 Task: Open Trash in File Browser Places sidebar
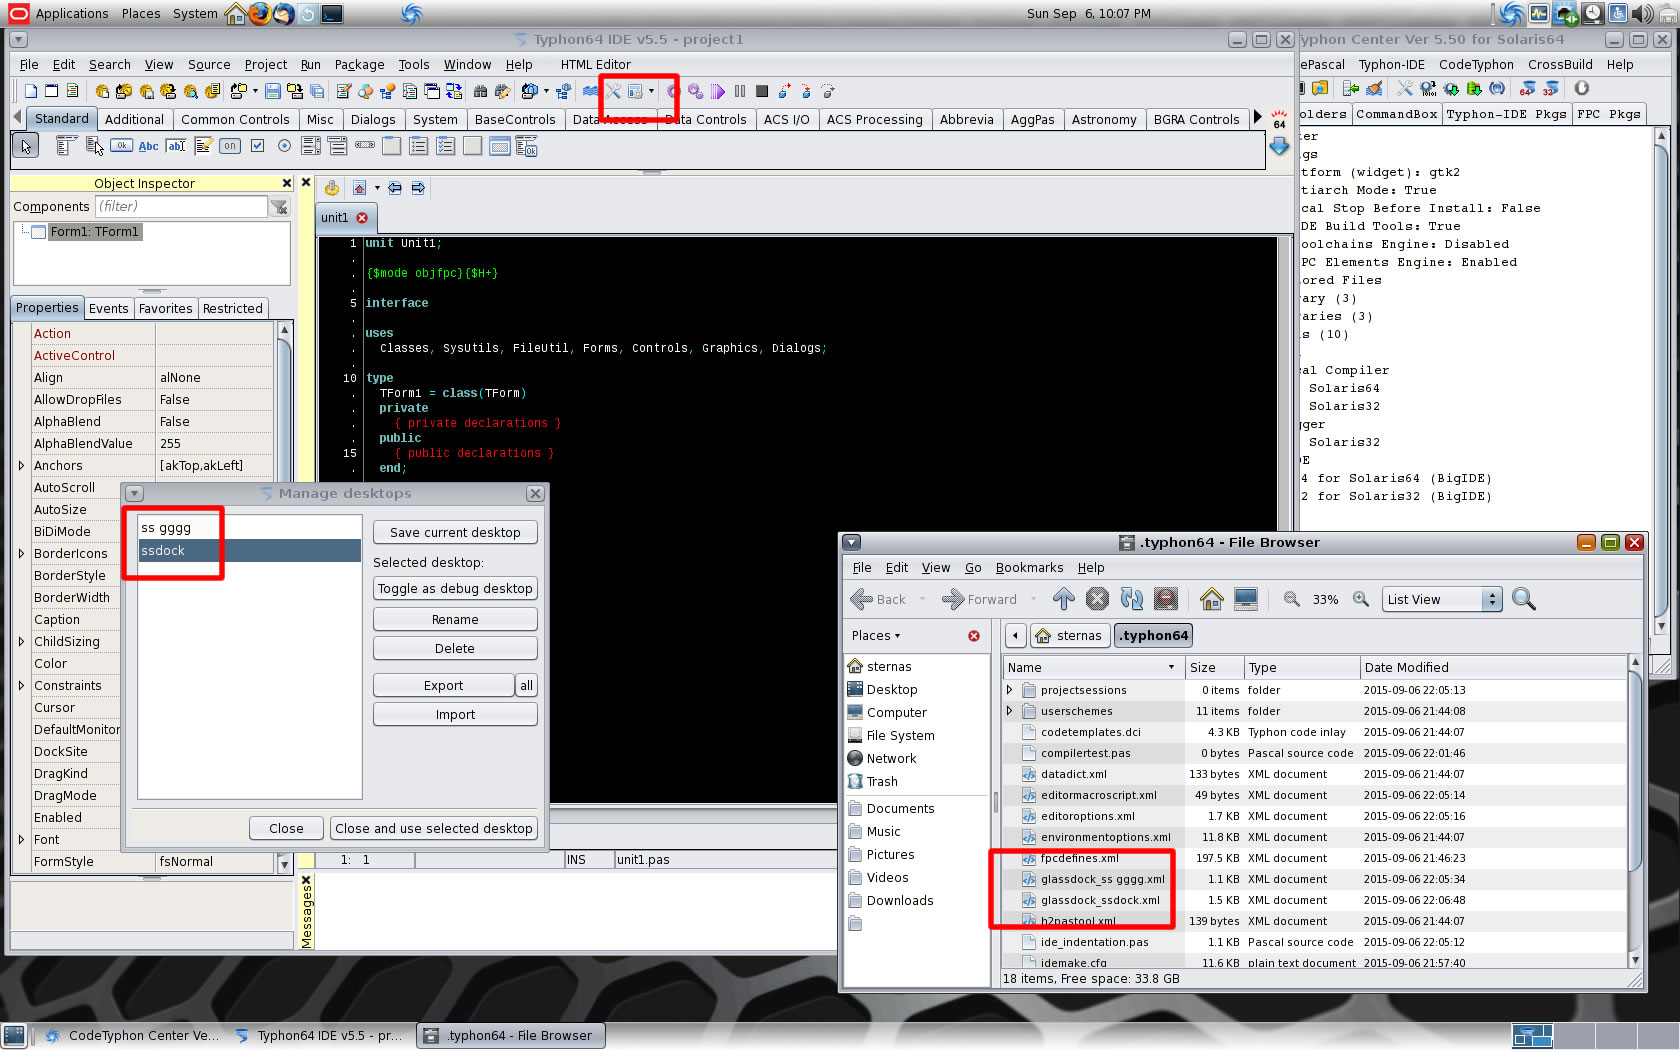click(x=881, y=781)
